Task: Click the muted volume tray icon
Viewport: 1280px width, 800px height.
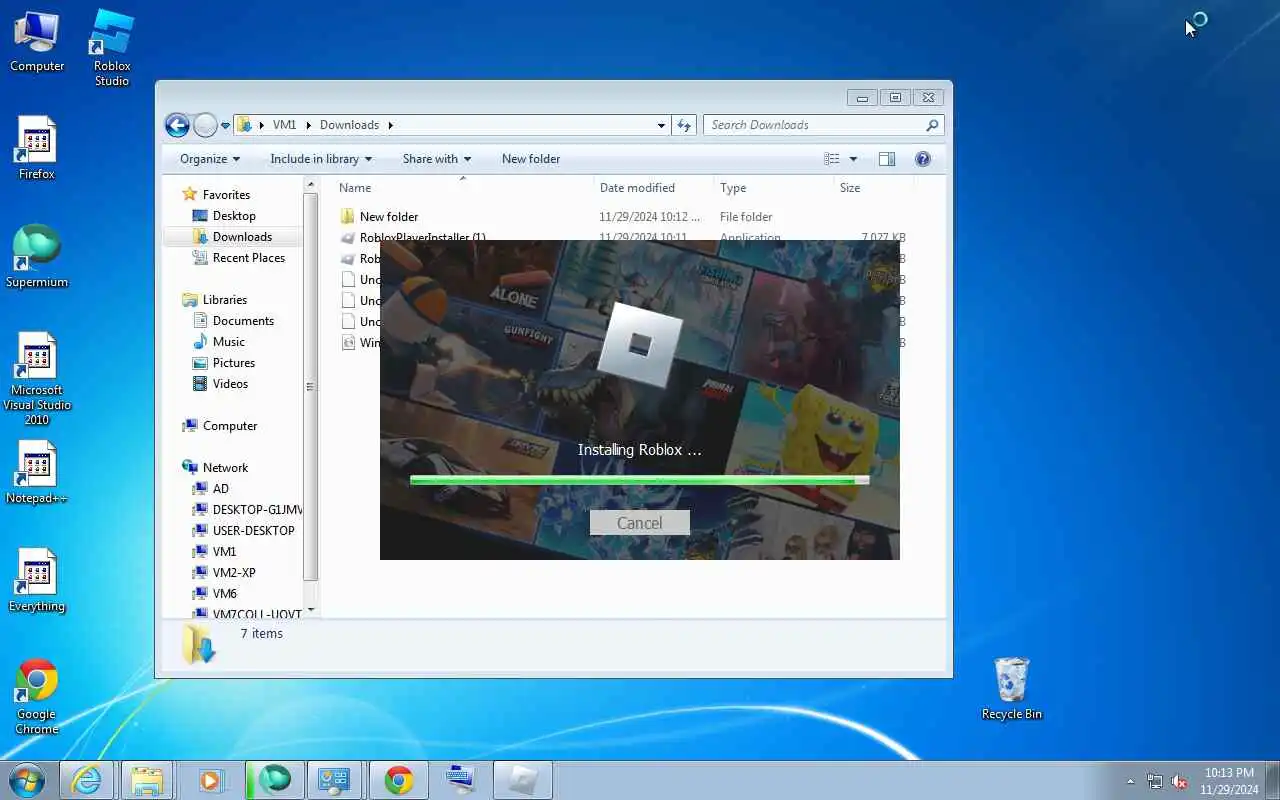Action: tap(1179, 781)
